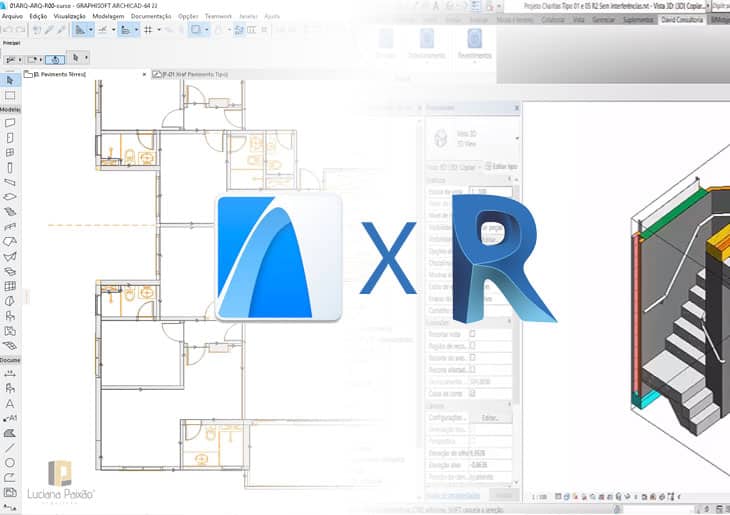
Task: Pick the Line tool in Document tools
Action: click(10, 447)
